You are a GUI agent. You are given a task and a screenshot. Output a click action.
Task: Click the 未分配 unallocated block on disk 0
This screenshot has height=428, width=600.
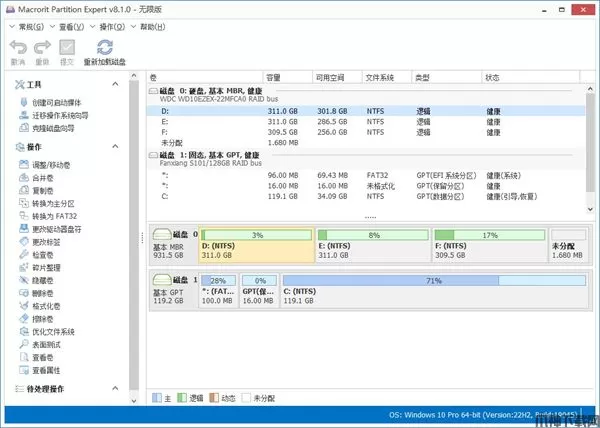click(569, 249)
